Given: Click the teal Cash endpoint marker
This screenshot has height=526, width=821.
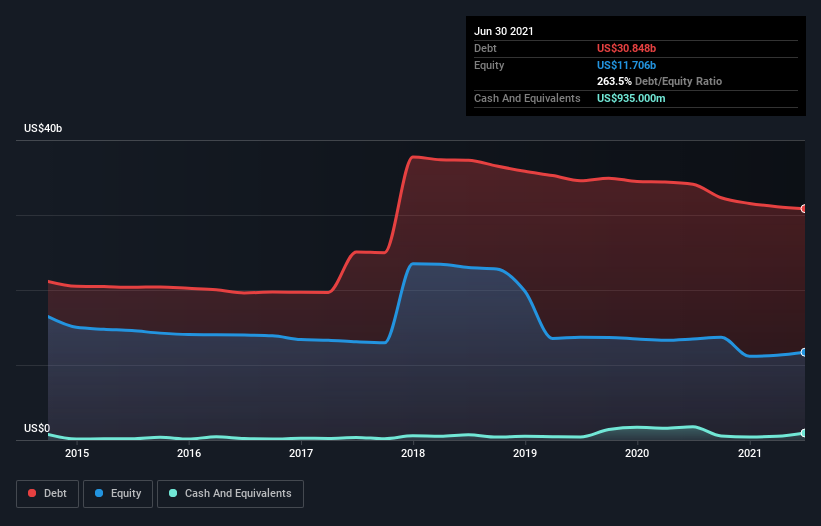Looking at the screenshot, I should 804,433.
